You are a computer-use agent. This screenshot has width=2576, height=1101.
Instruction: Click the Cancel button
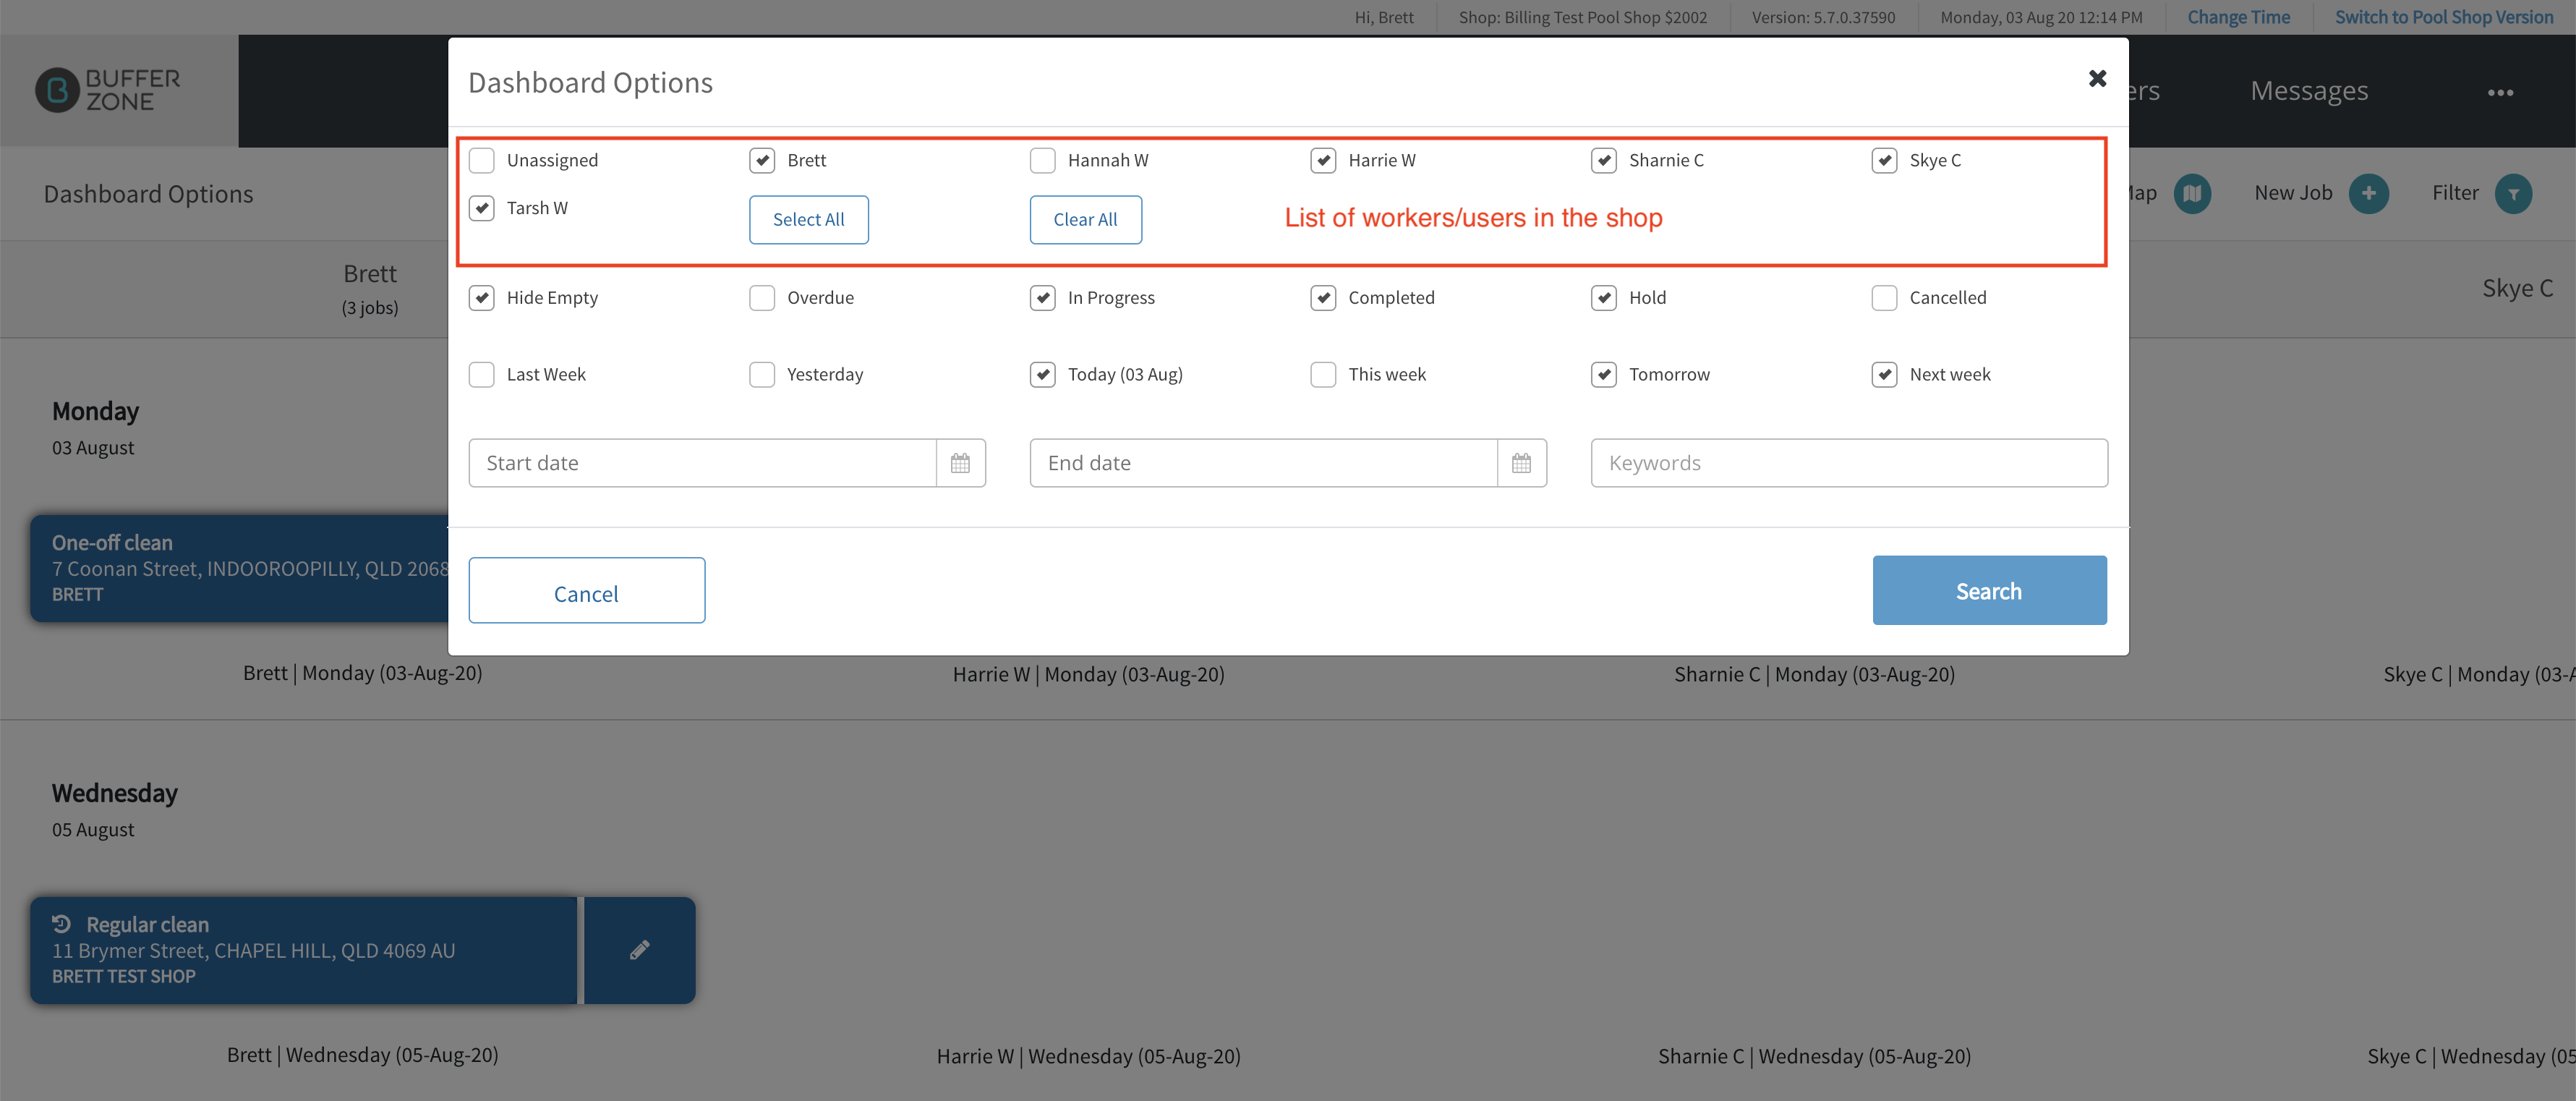tap(587, 591)
